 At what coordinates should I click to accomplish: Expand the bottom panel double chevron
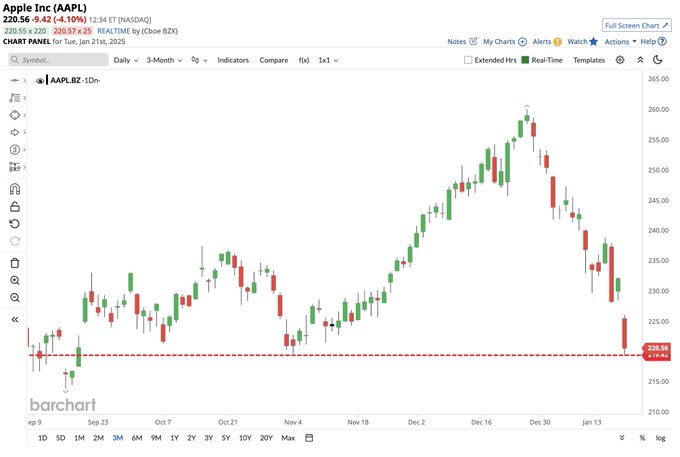(x=622, y=438)
